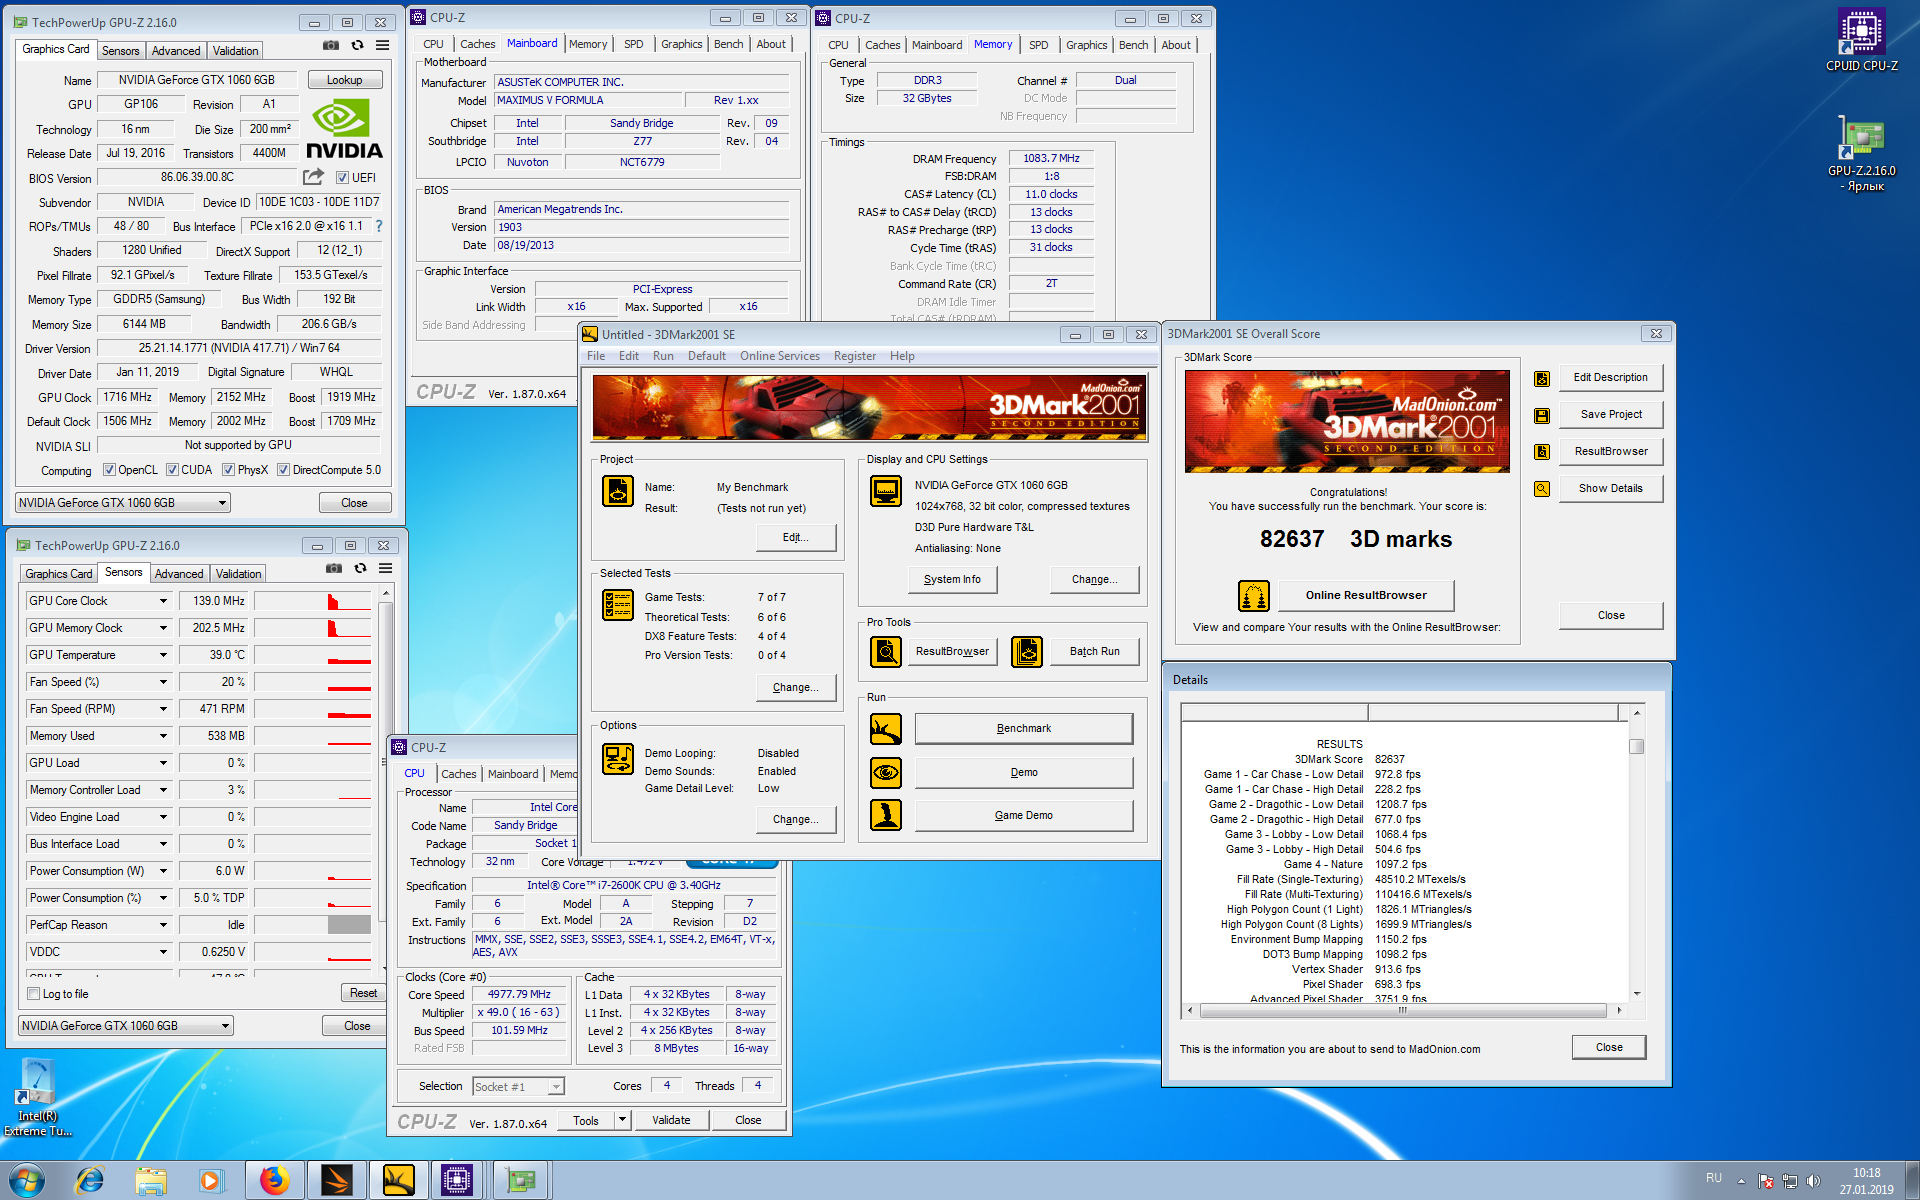Switch to Bench tab in CPU-Z Memory window
Screen dimensions: 1920x1200
tap(1133, 45)
